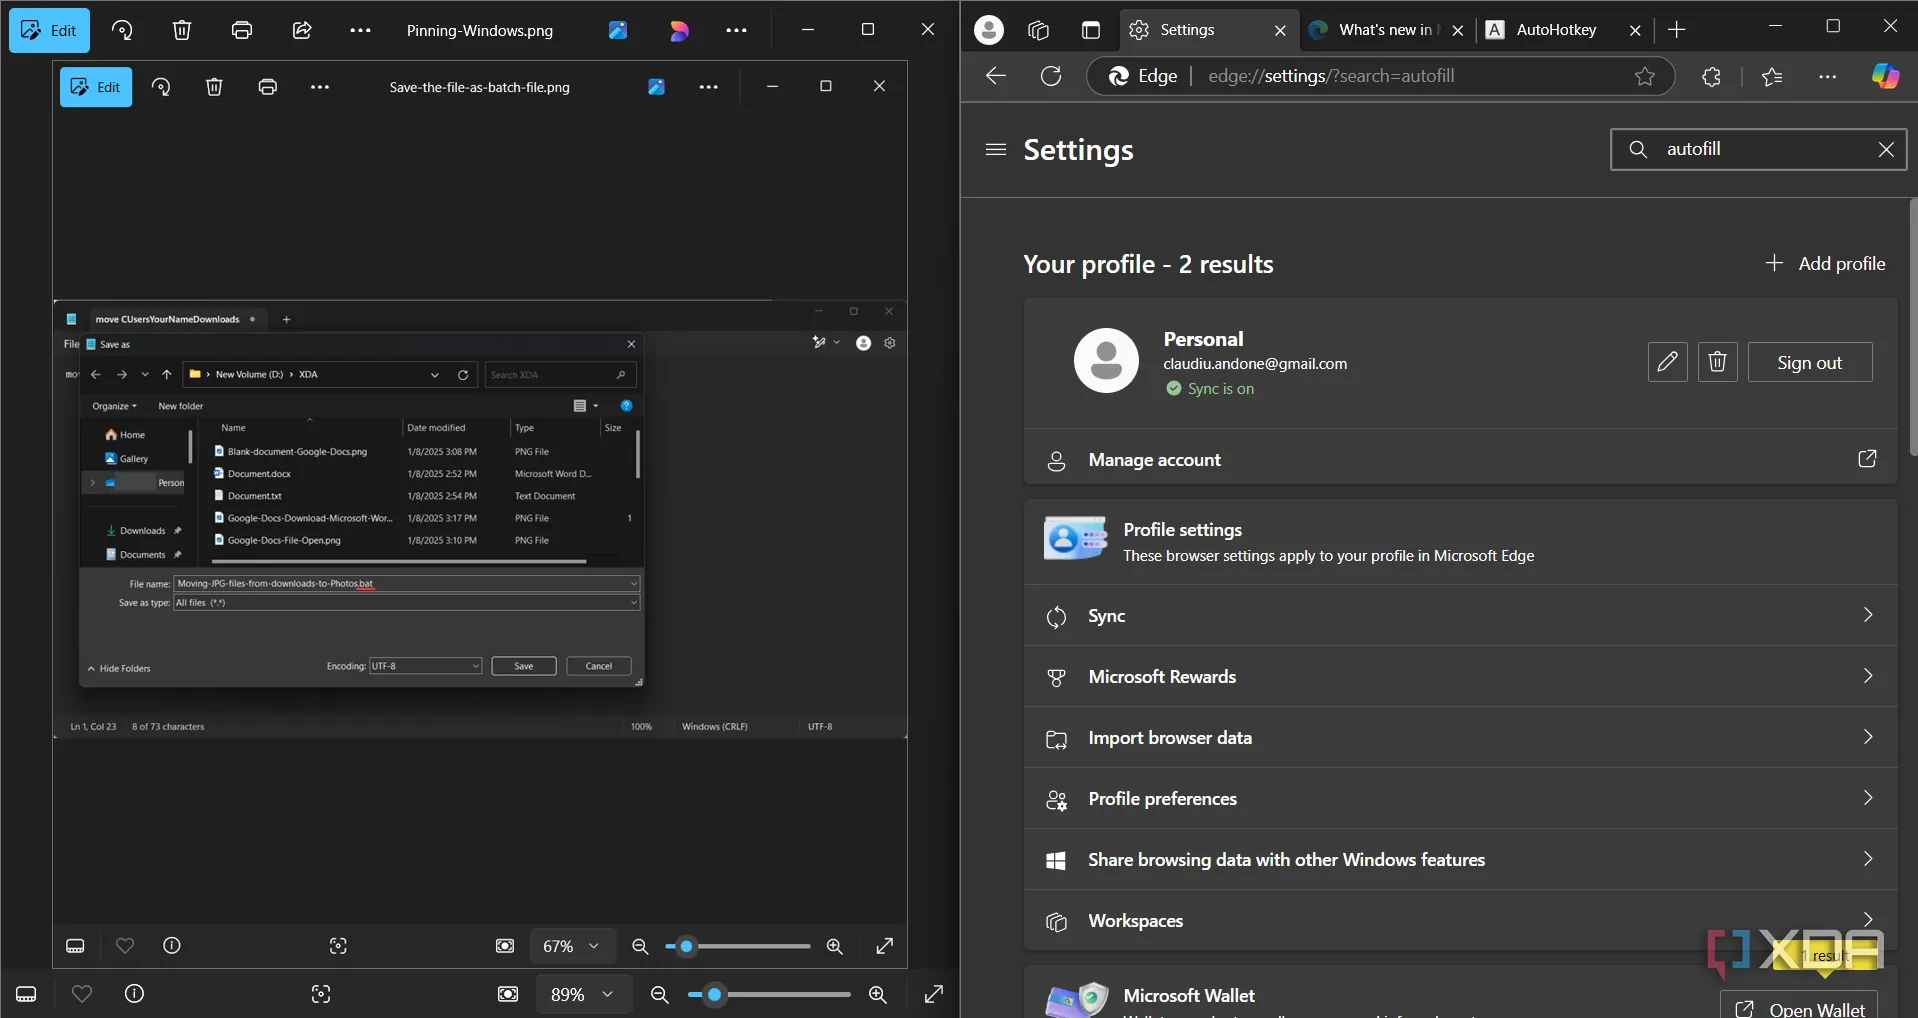The height and width of the screenshot is (1018, 1918).
Task: Delete the Personal profile with the trash icon
Action: [x=1717, y=362]
